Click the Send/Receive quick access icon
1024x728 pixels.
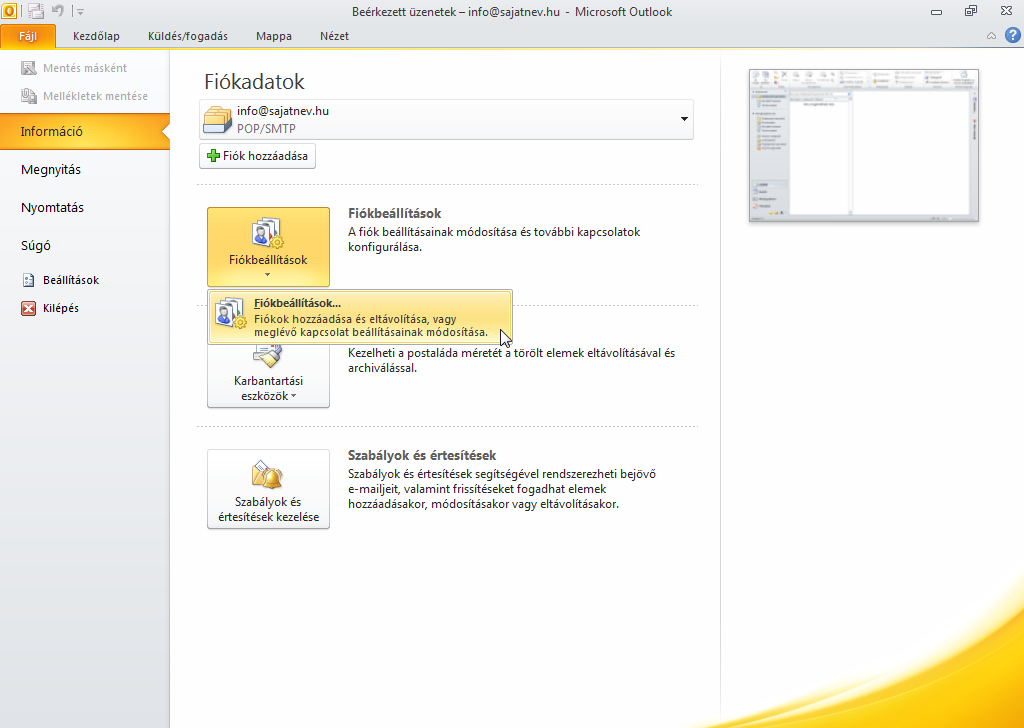click(35, 11)
